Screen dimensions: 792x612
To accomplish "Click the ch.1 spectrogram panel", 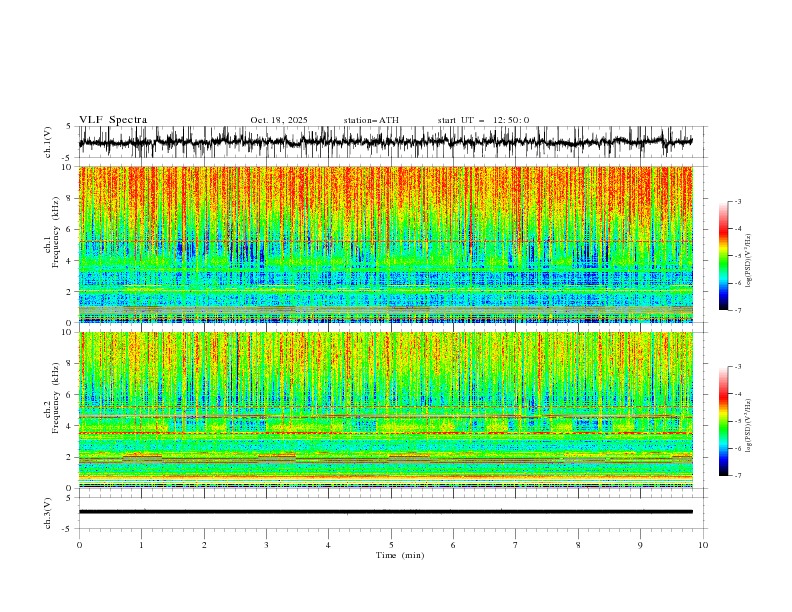I will pyautogui.click(x=385, y=244).
